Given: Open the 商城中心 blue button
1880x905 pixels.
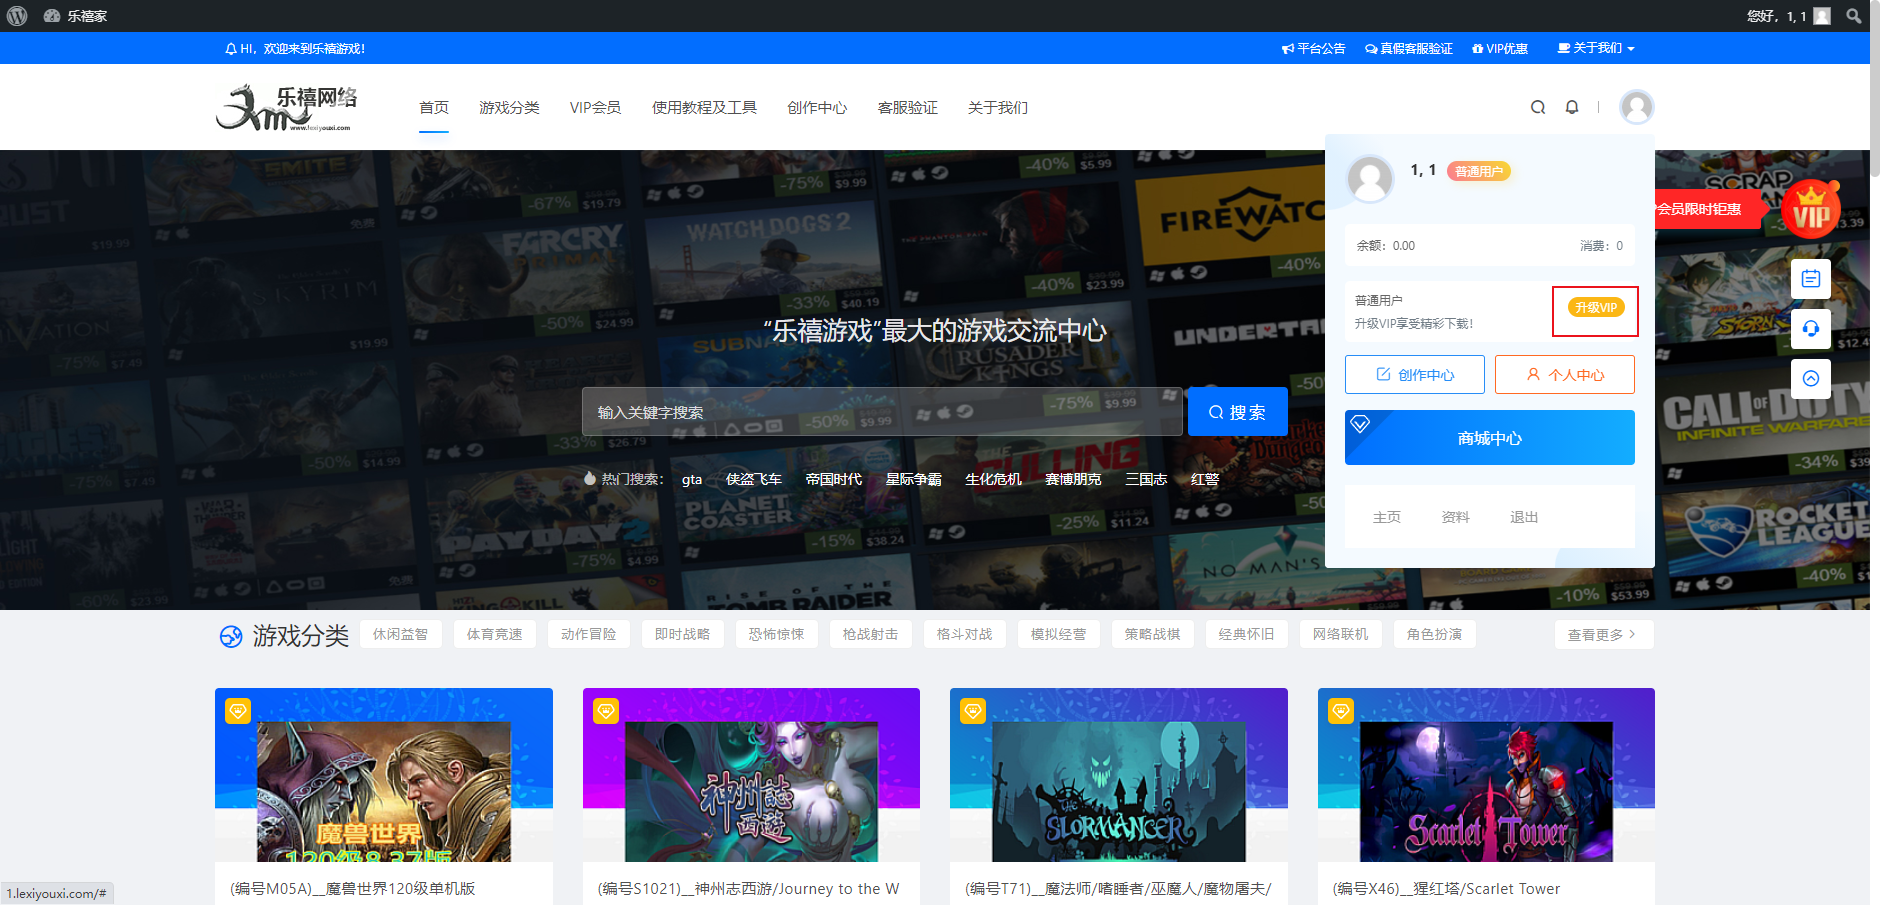Looking at the screenshot, I should (1490, 438).
